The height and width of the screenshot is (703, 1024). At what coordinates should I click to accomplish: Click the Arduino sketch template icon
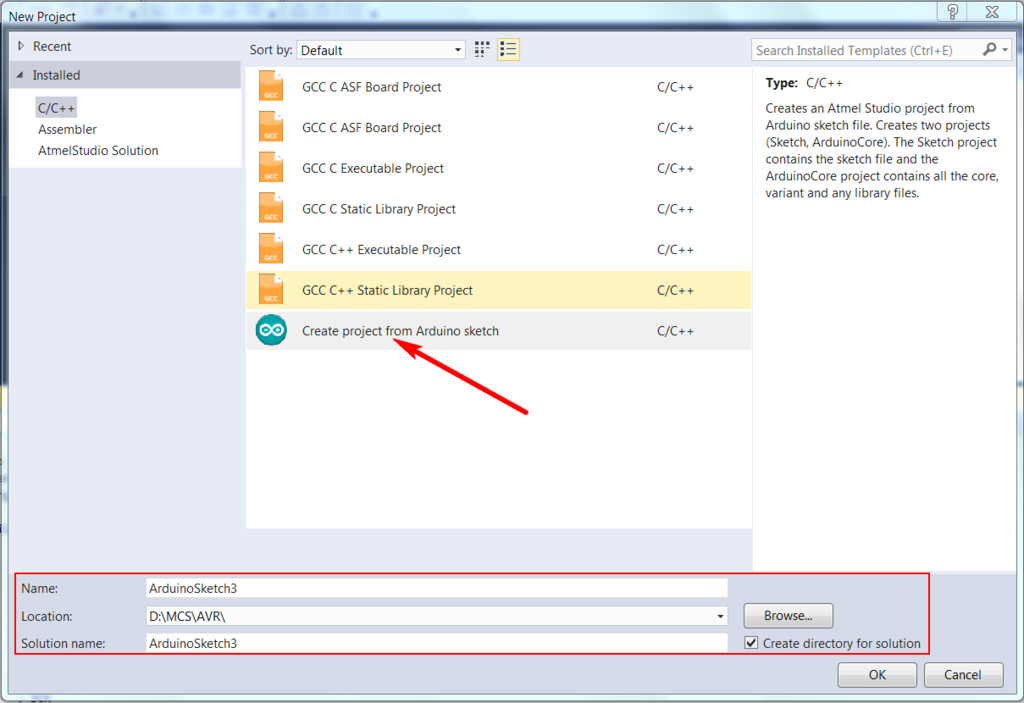[271, 331]
